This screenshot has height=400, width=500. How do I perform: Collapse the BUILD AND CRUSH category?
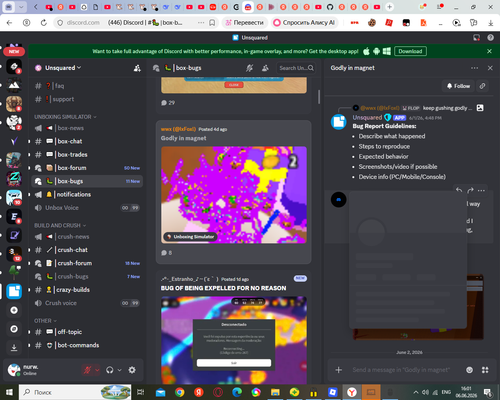(x=60, y=226)
